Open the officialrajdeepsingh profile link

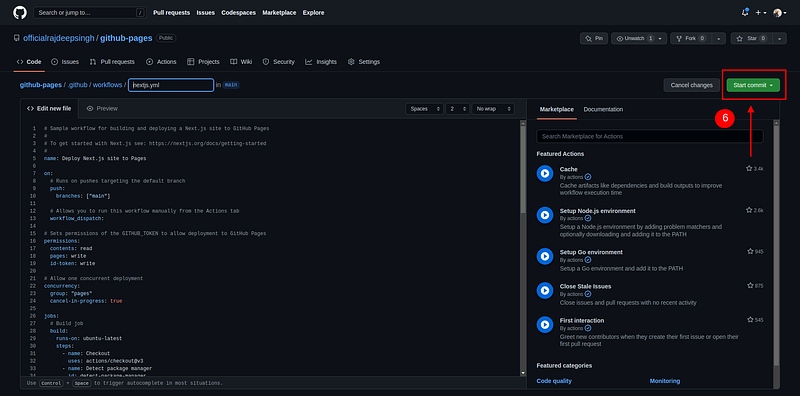(x=59, y=38)
